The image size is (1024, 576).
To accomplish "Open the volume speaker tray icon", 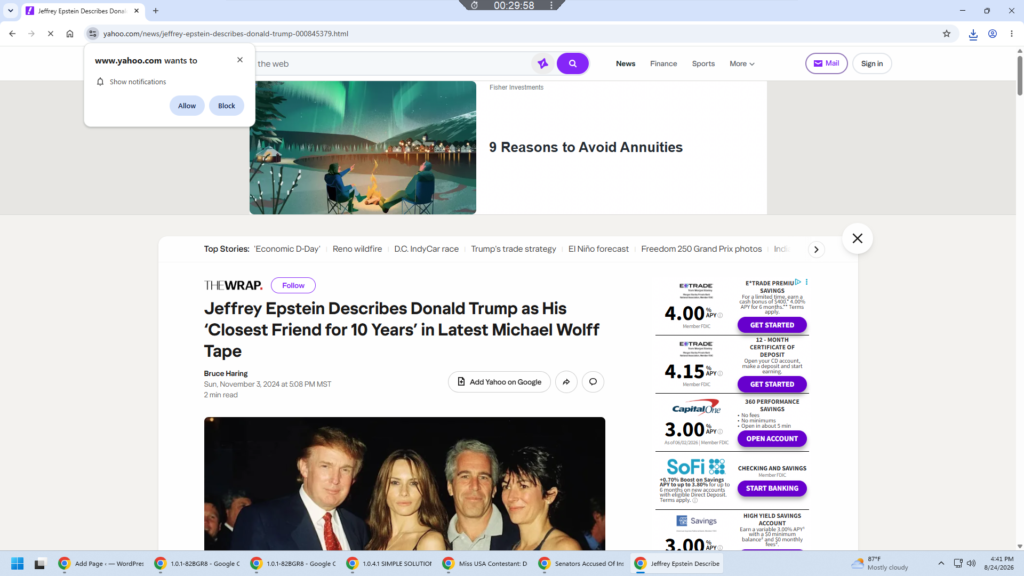I will (x=971, y=563).
